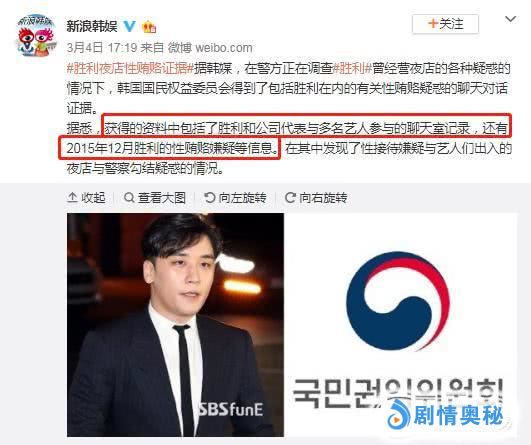Click the man in suit photo
Image resolution: width=531 pixels, height=445 pixels.
[x=175, y=324]
